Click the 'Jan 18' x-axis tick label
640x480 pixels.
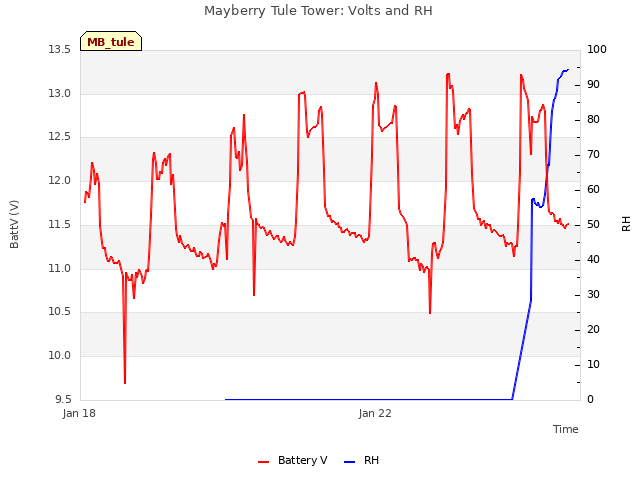click(79, 413)
